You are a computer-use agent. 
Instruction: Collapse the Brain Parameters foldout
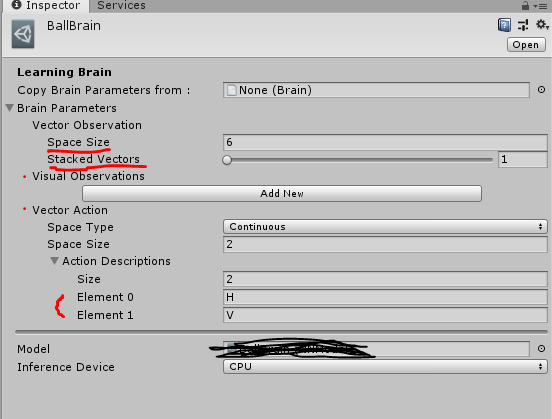click(10, 108)
